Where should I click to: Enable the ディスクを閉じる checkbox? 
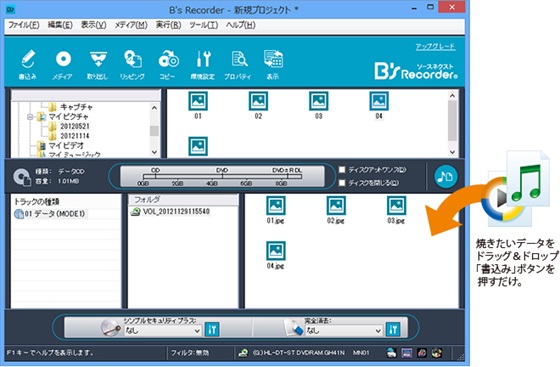[342, 183]
